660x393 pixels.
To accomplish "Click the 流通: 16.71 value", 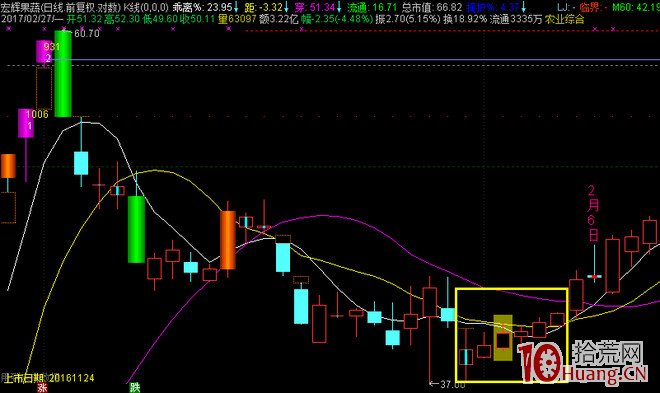I will pos(373,7).
